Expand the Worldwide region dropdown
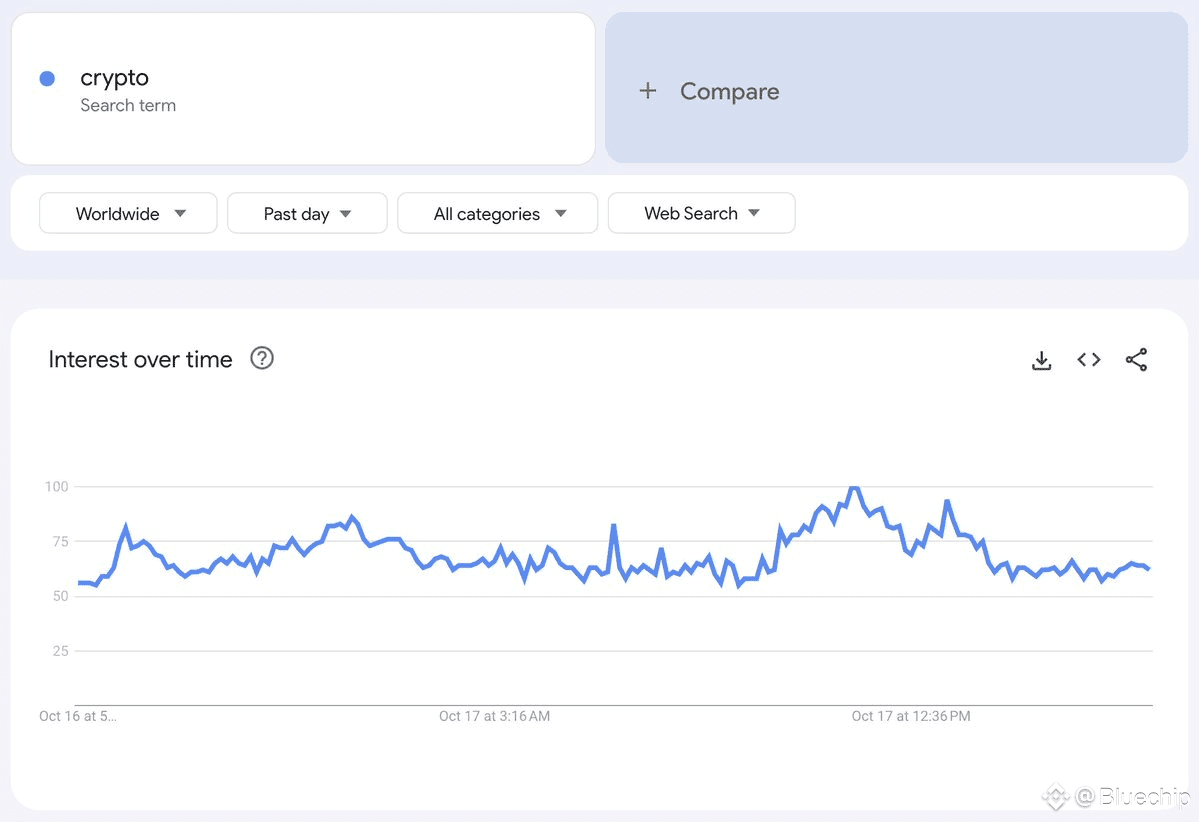 coord(128,214)
